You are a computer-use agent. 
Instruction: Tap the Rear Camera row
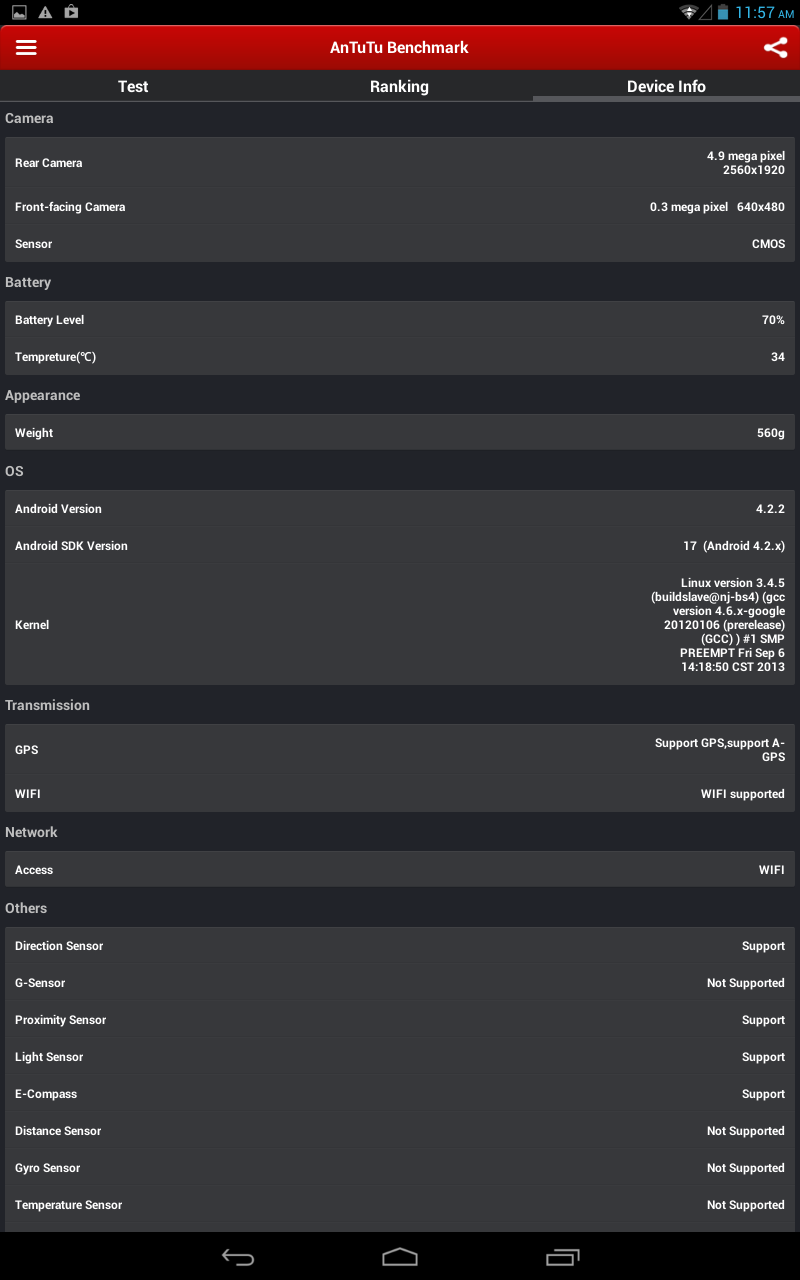[400, 163]
